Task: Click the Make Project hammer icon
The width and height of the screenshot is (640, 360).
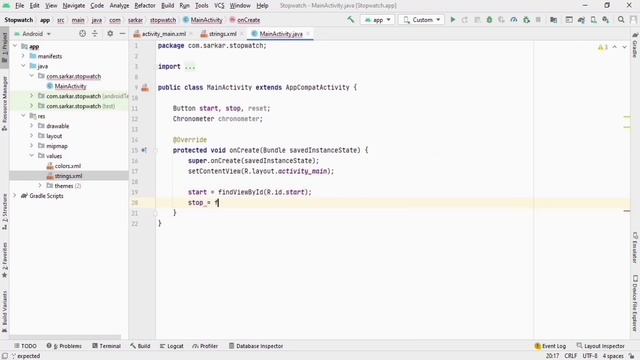Action: pyautogui.click(x=350, y=19)
